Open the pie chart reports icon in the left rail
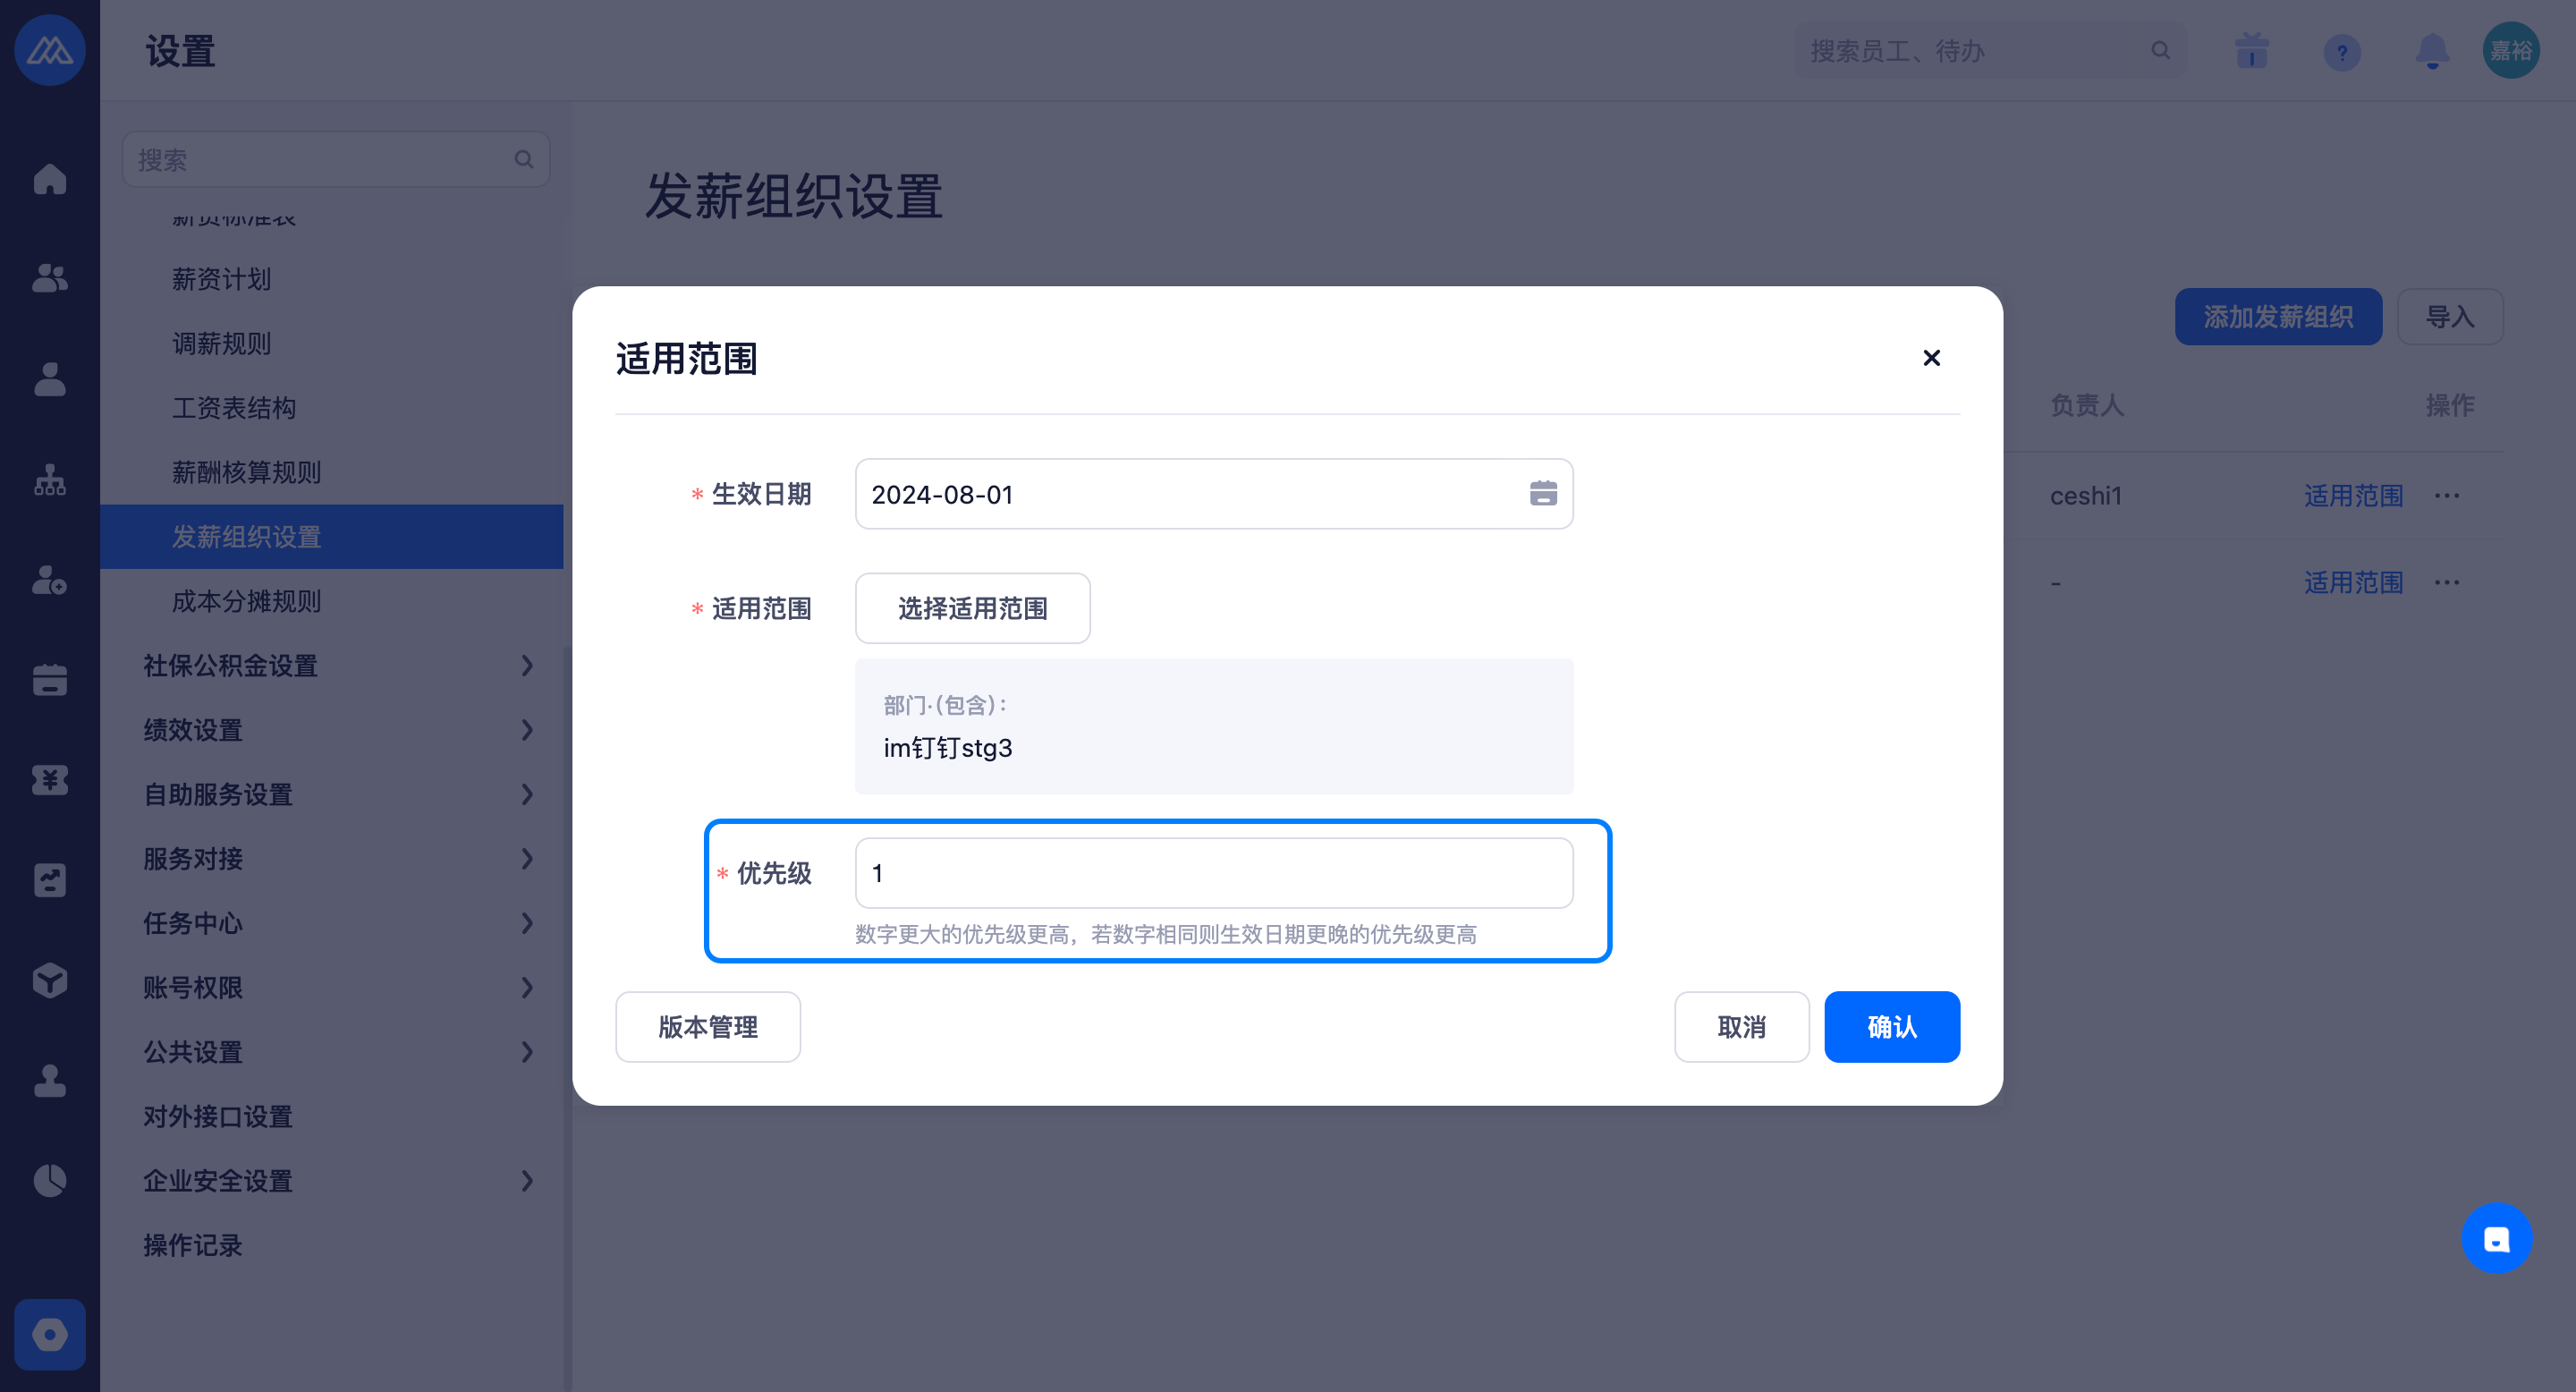 click(x=50, y=1181)
